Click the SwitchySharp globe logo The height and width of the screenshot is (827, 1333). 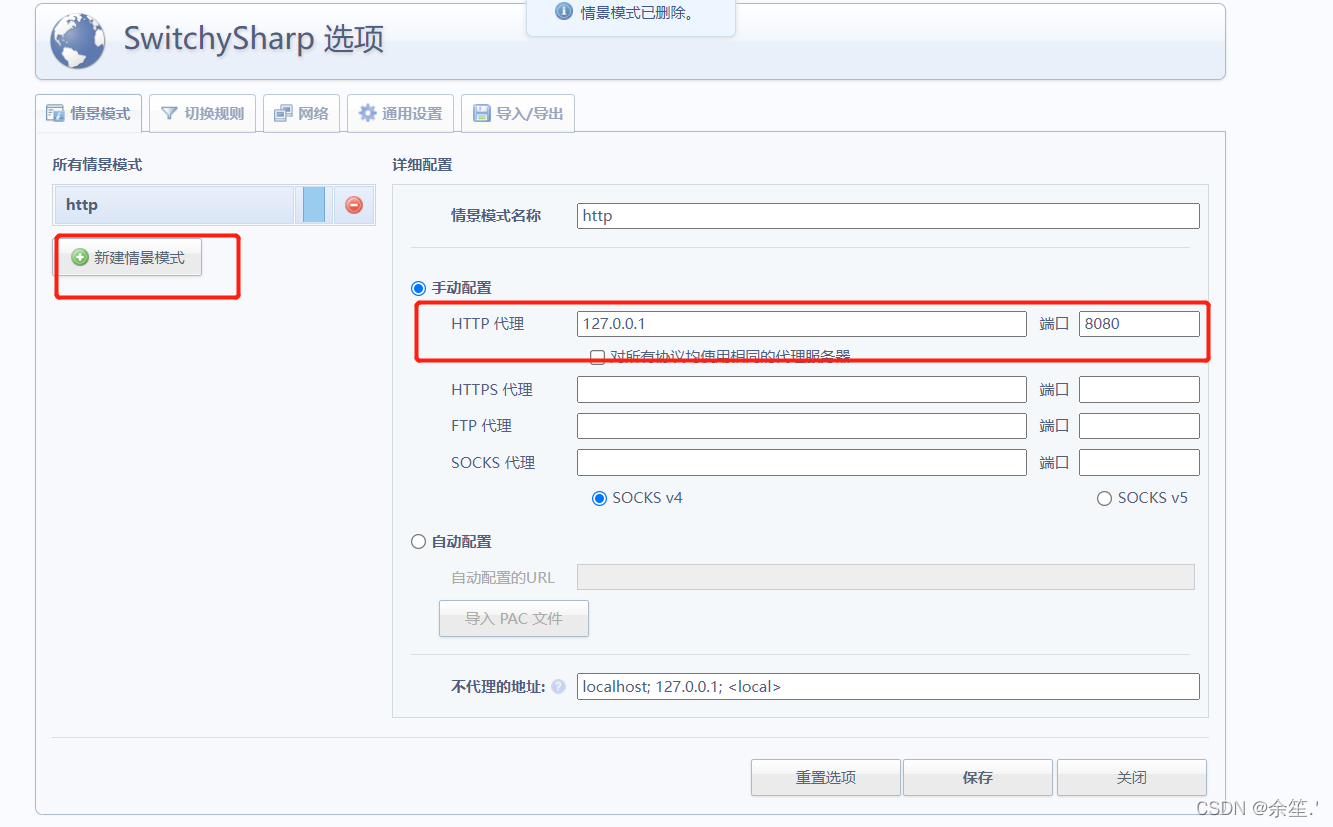(78, 40)
